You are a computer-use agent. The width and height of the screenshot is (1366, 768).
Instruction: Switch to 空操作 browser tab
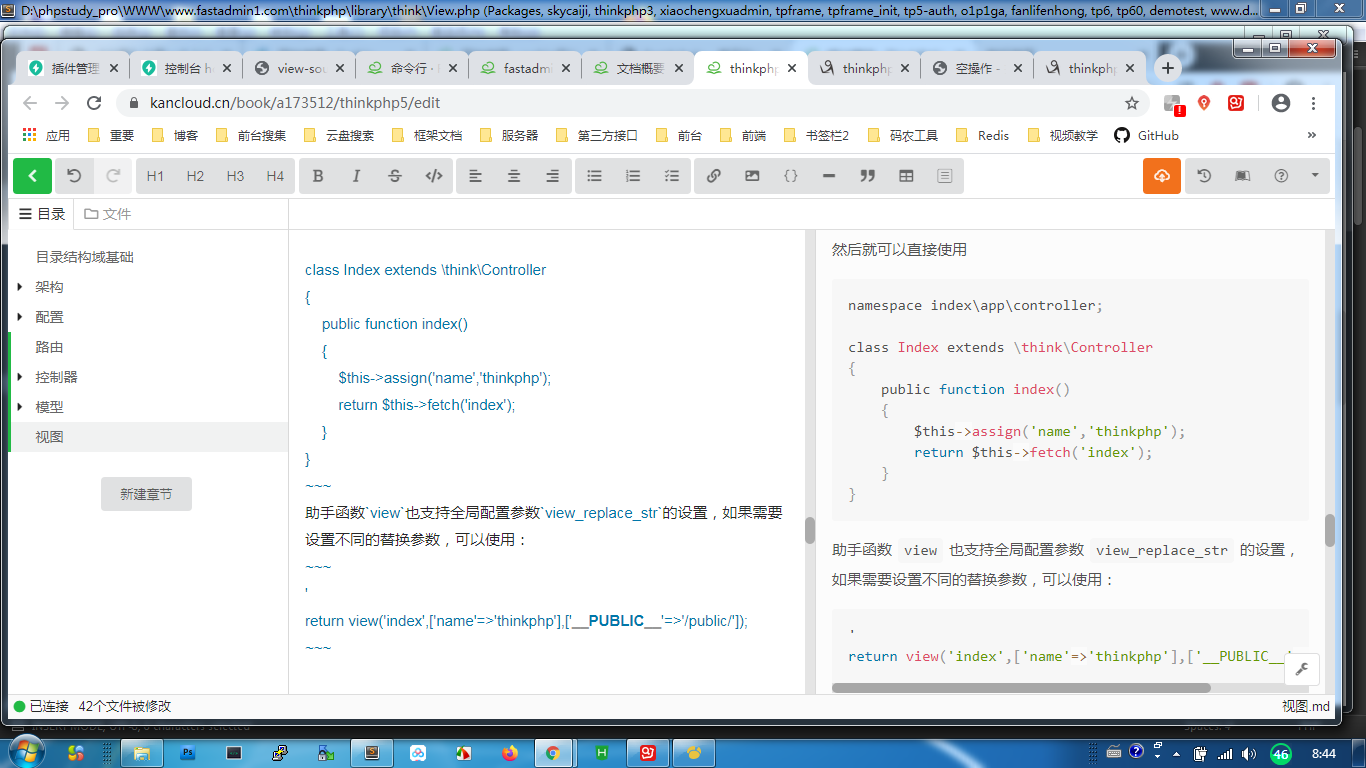(978, 68)
